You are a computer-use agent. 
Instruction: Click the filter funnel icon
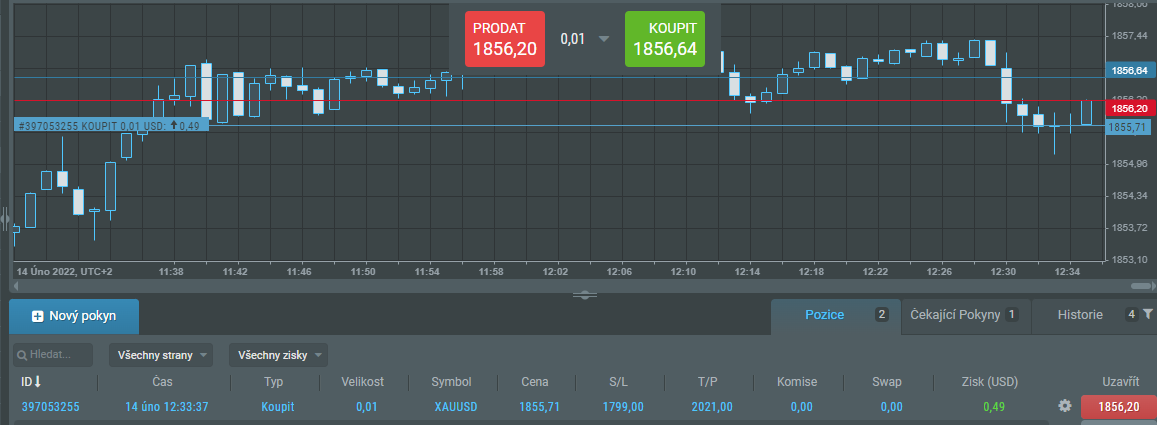pyautogui.click(x=1148, y=315)
